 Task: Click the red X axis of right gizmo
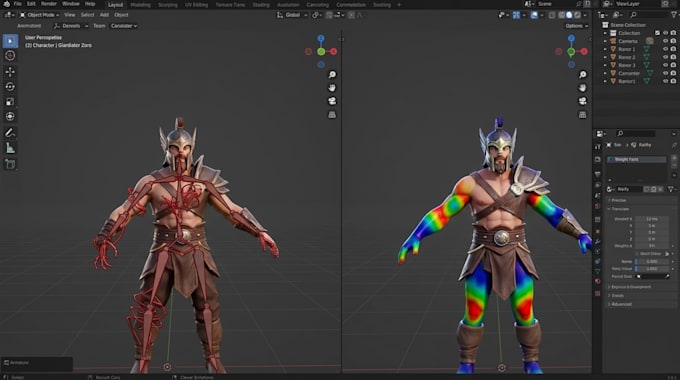(584, 52)
